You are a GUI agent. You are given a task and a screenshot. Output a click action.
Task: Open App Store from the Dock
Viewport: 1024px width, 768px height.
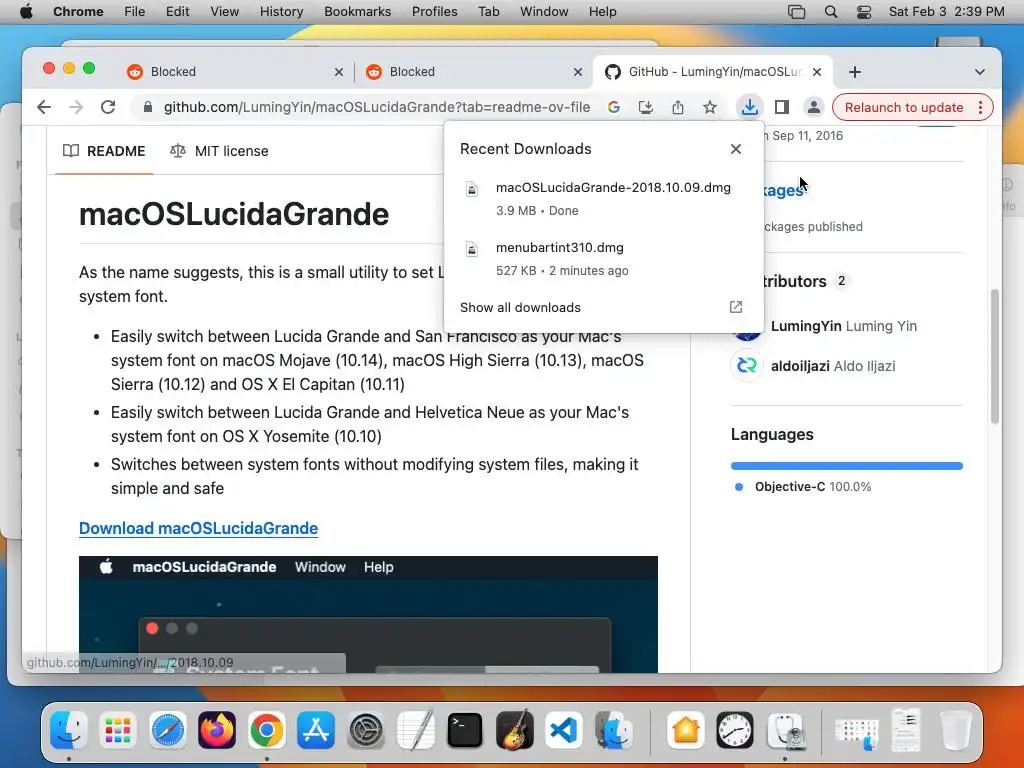click(316, 730)
